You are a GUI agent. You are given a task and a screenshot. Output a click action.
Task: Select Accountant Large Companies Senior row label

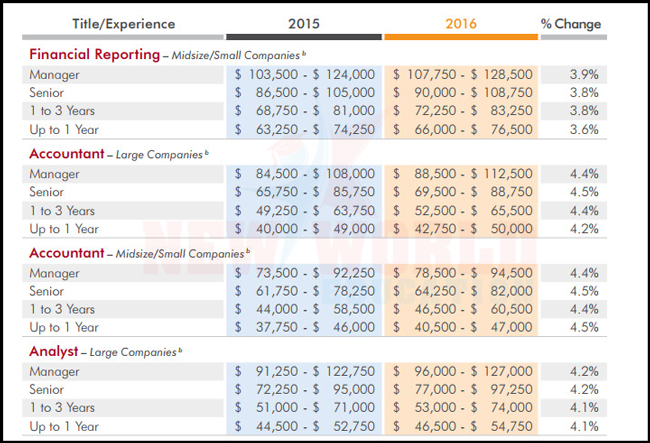(46, 192)
